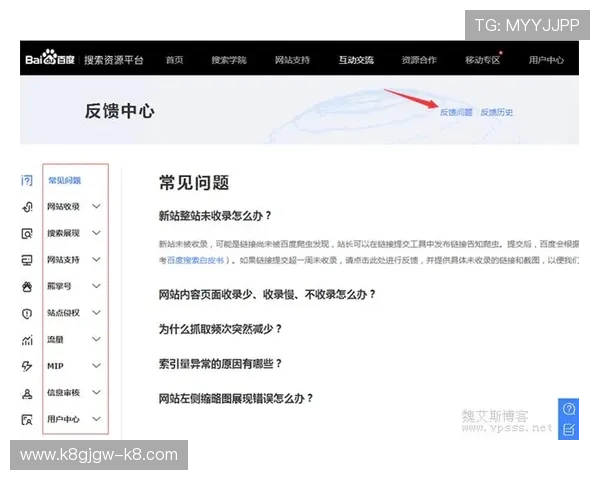Screen dimensions: 600x480
Task: Click the 反馈历史 link
Action: pyautogui.click(x=497, y=112)
